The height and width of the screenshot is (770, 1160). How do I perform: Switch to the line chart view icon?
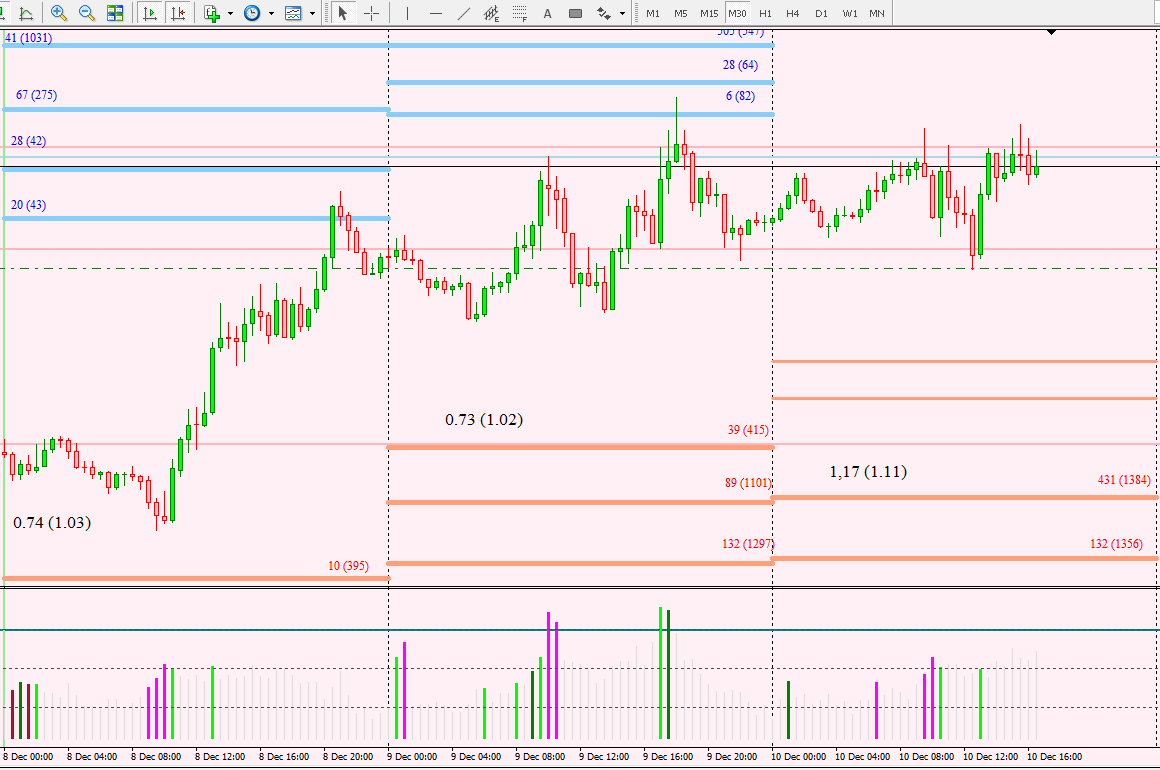pyautogui.click(x=26, y=13)
